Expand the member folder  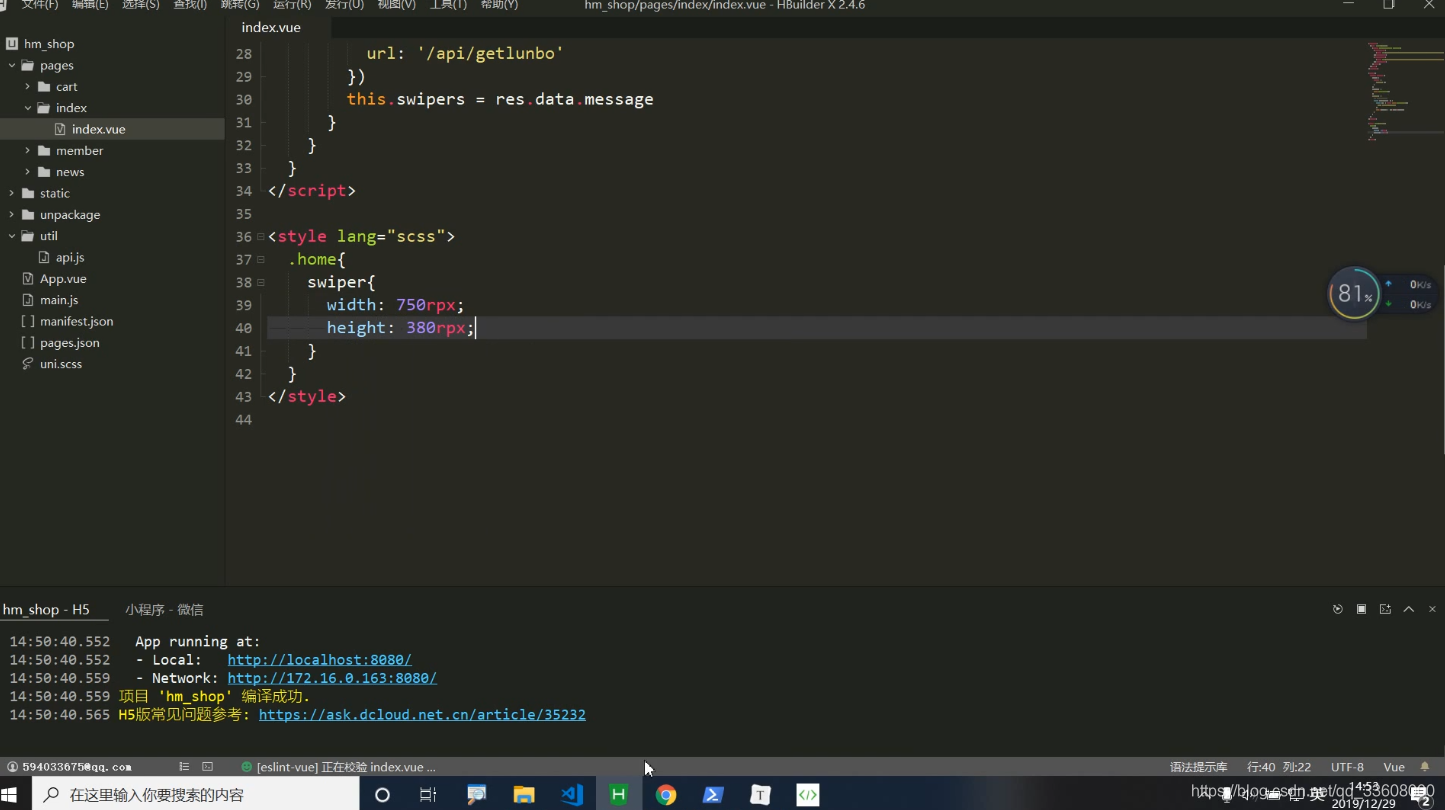point(28,151)
